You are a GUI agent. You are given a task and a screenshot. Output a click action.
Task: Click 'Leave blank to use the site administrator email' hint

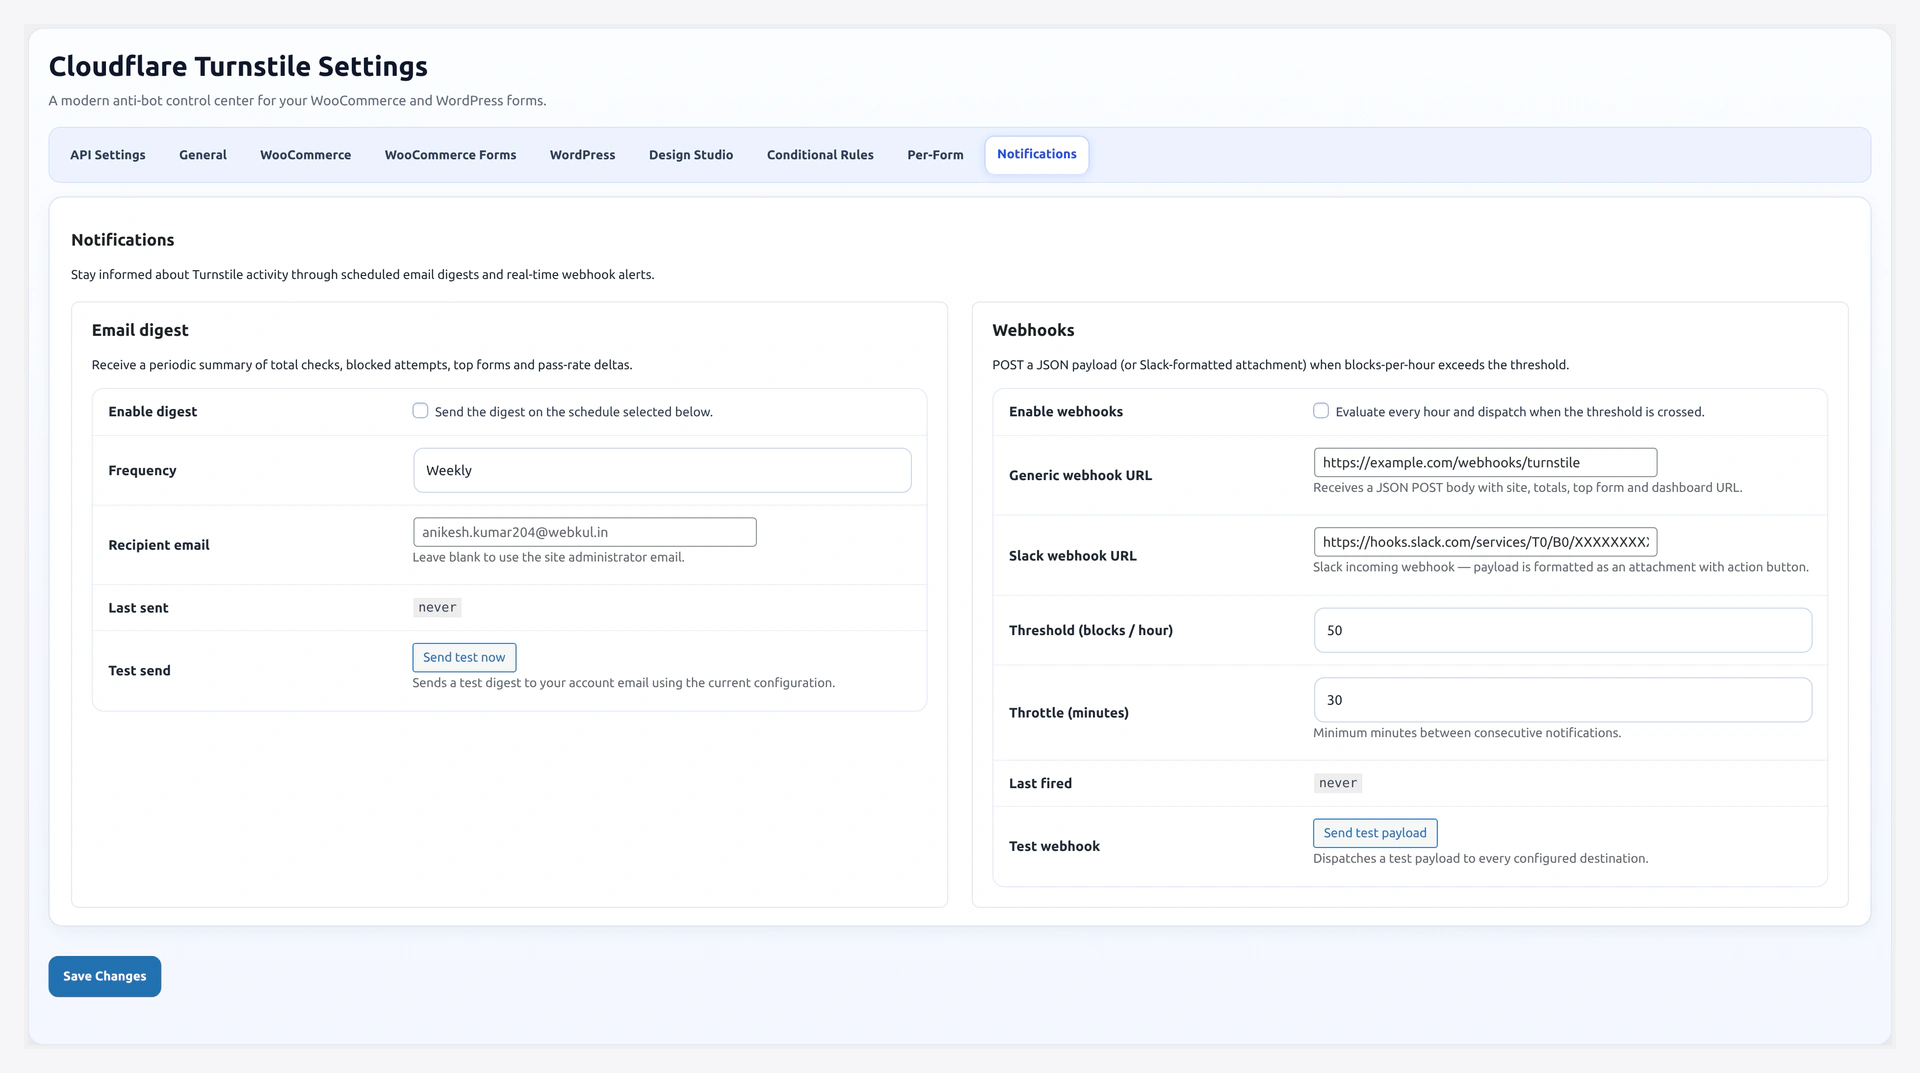[x=548, y=557]
